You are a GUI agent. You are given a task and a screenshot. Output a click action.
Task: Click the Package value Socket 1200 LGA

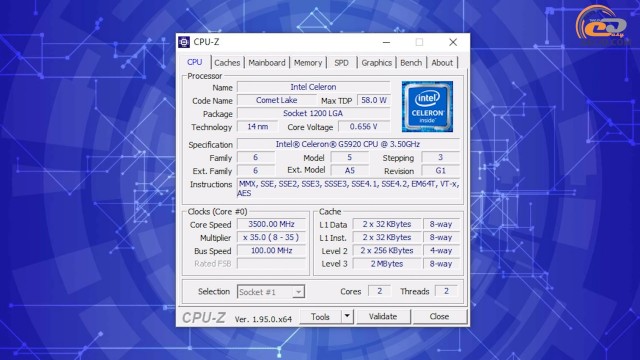tap(313, 113)
